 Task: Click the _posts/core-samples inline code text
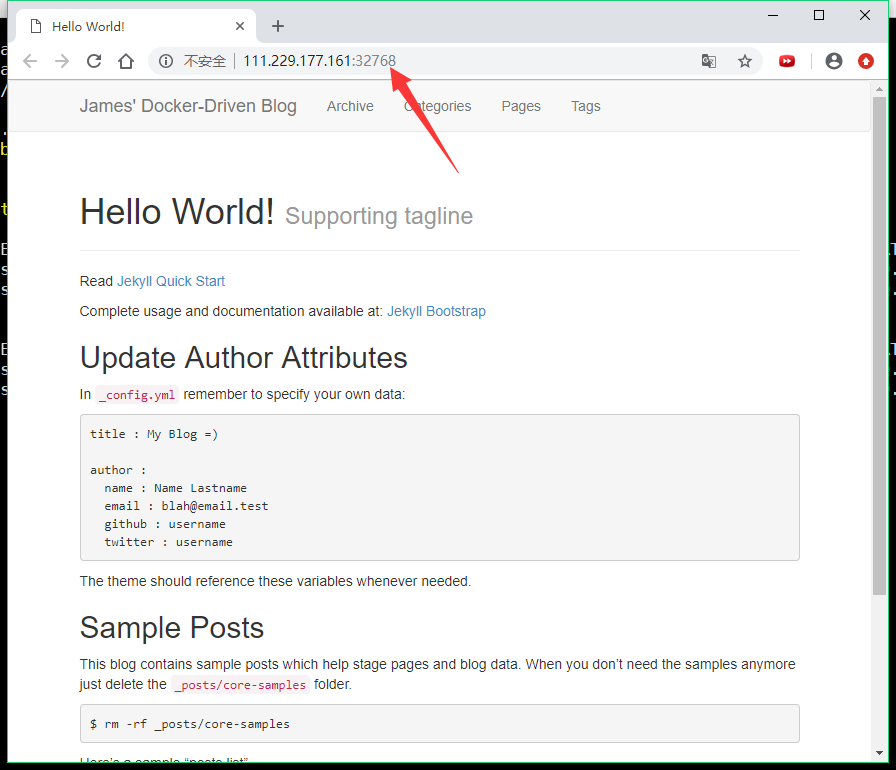pos(241,684)
